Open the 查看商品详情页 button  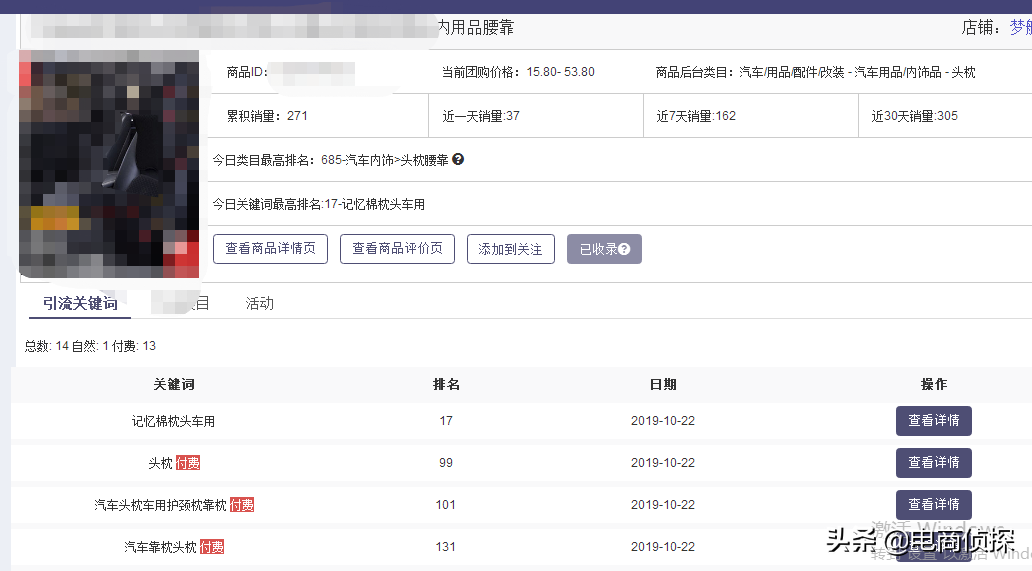pyautogui.click(x=271, y=249)
